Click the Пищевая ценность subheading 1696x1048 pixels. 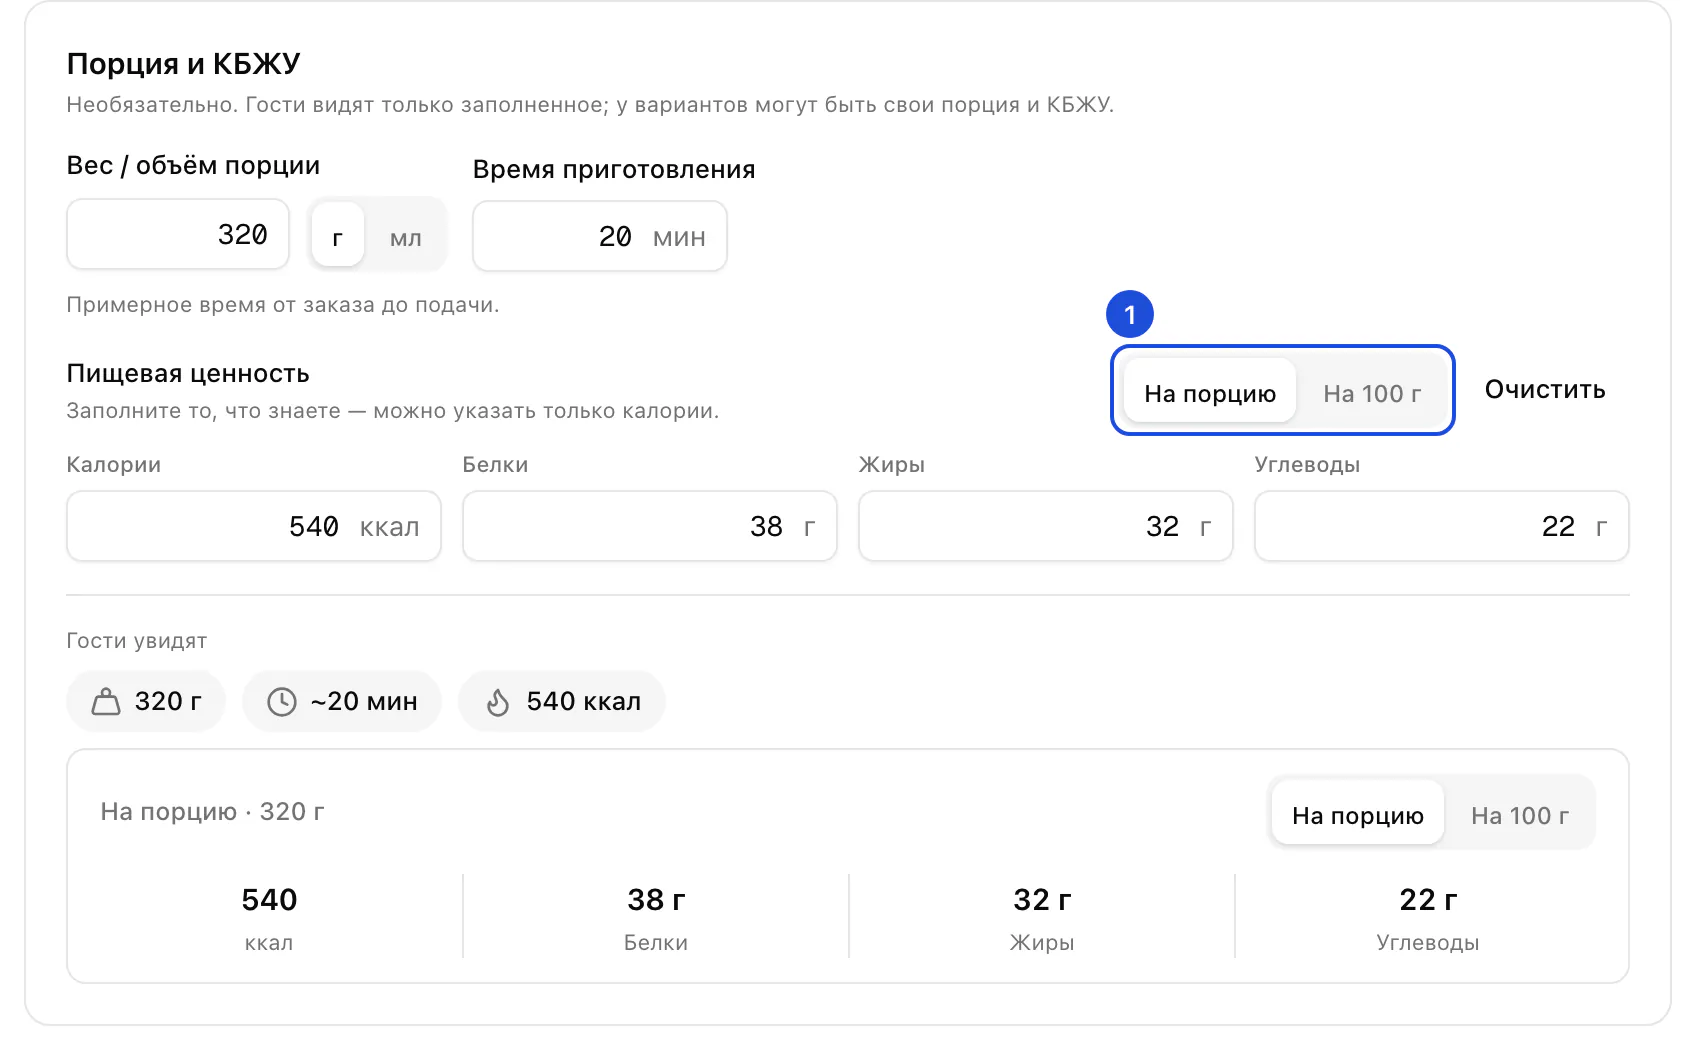point(188,374)
